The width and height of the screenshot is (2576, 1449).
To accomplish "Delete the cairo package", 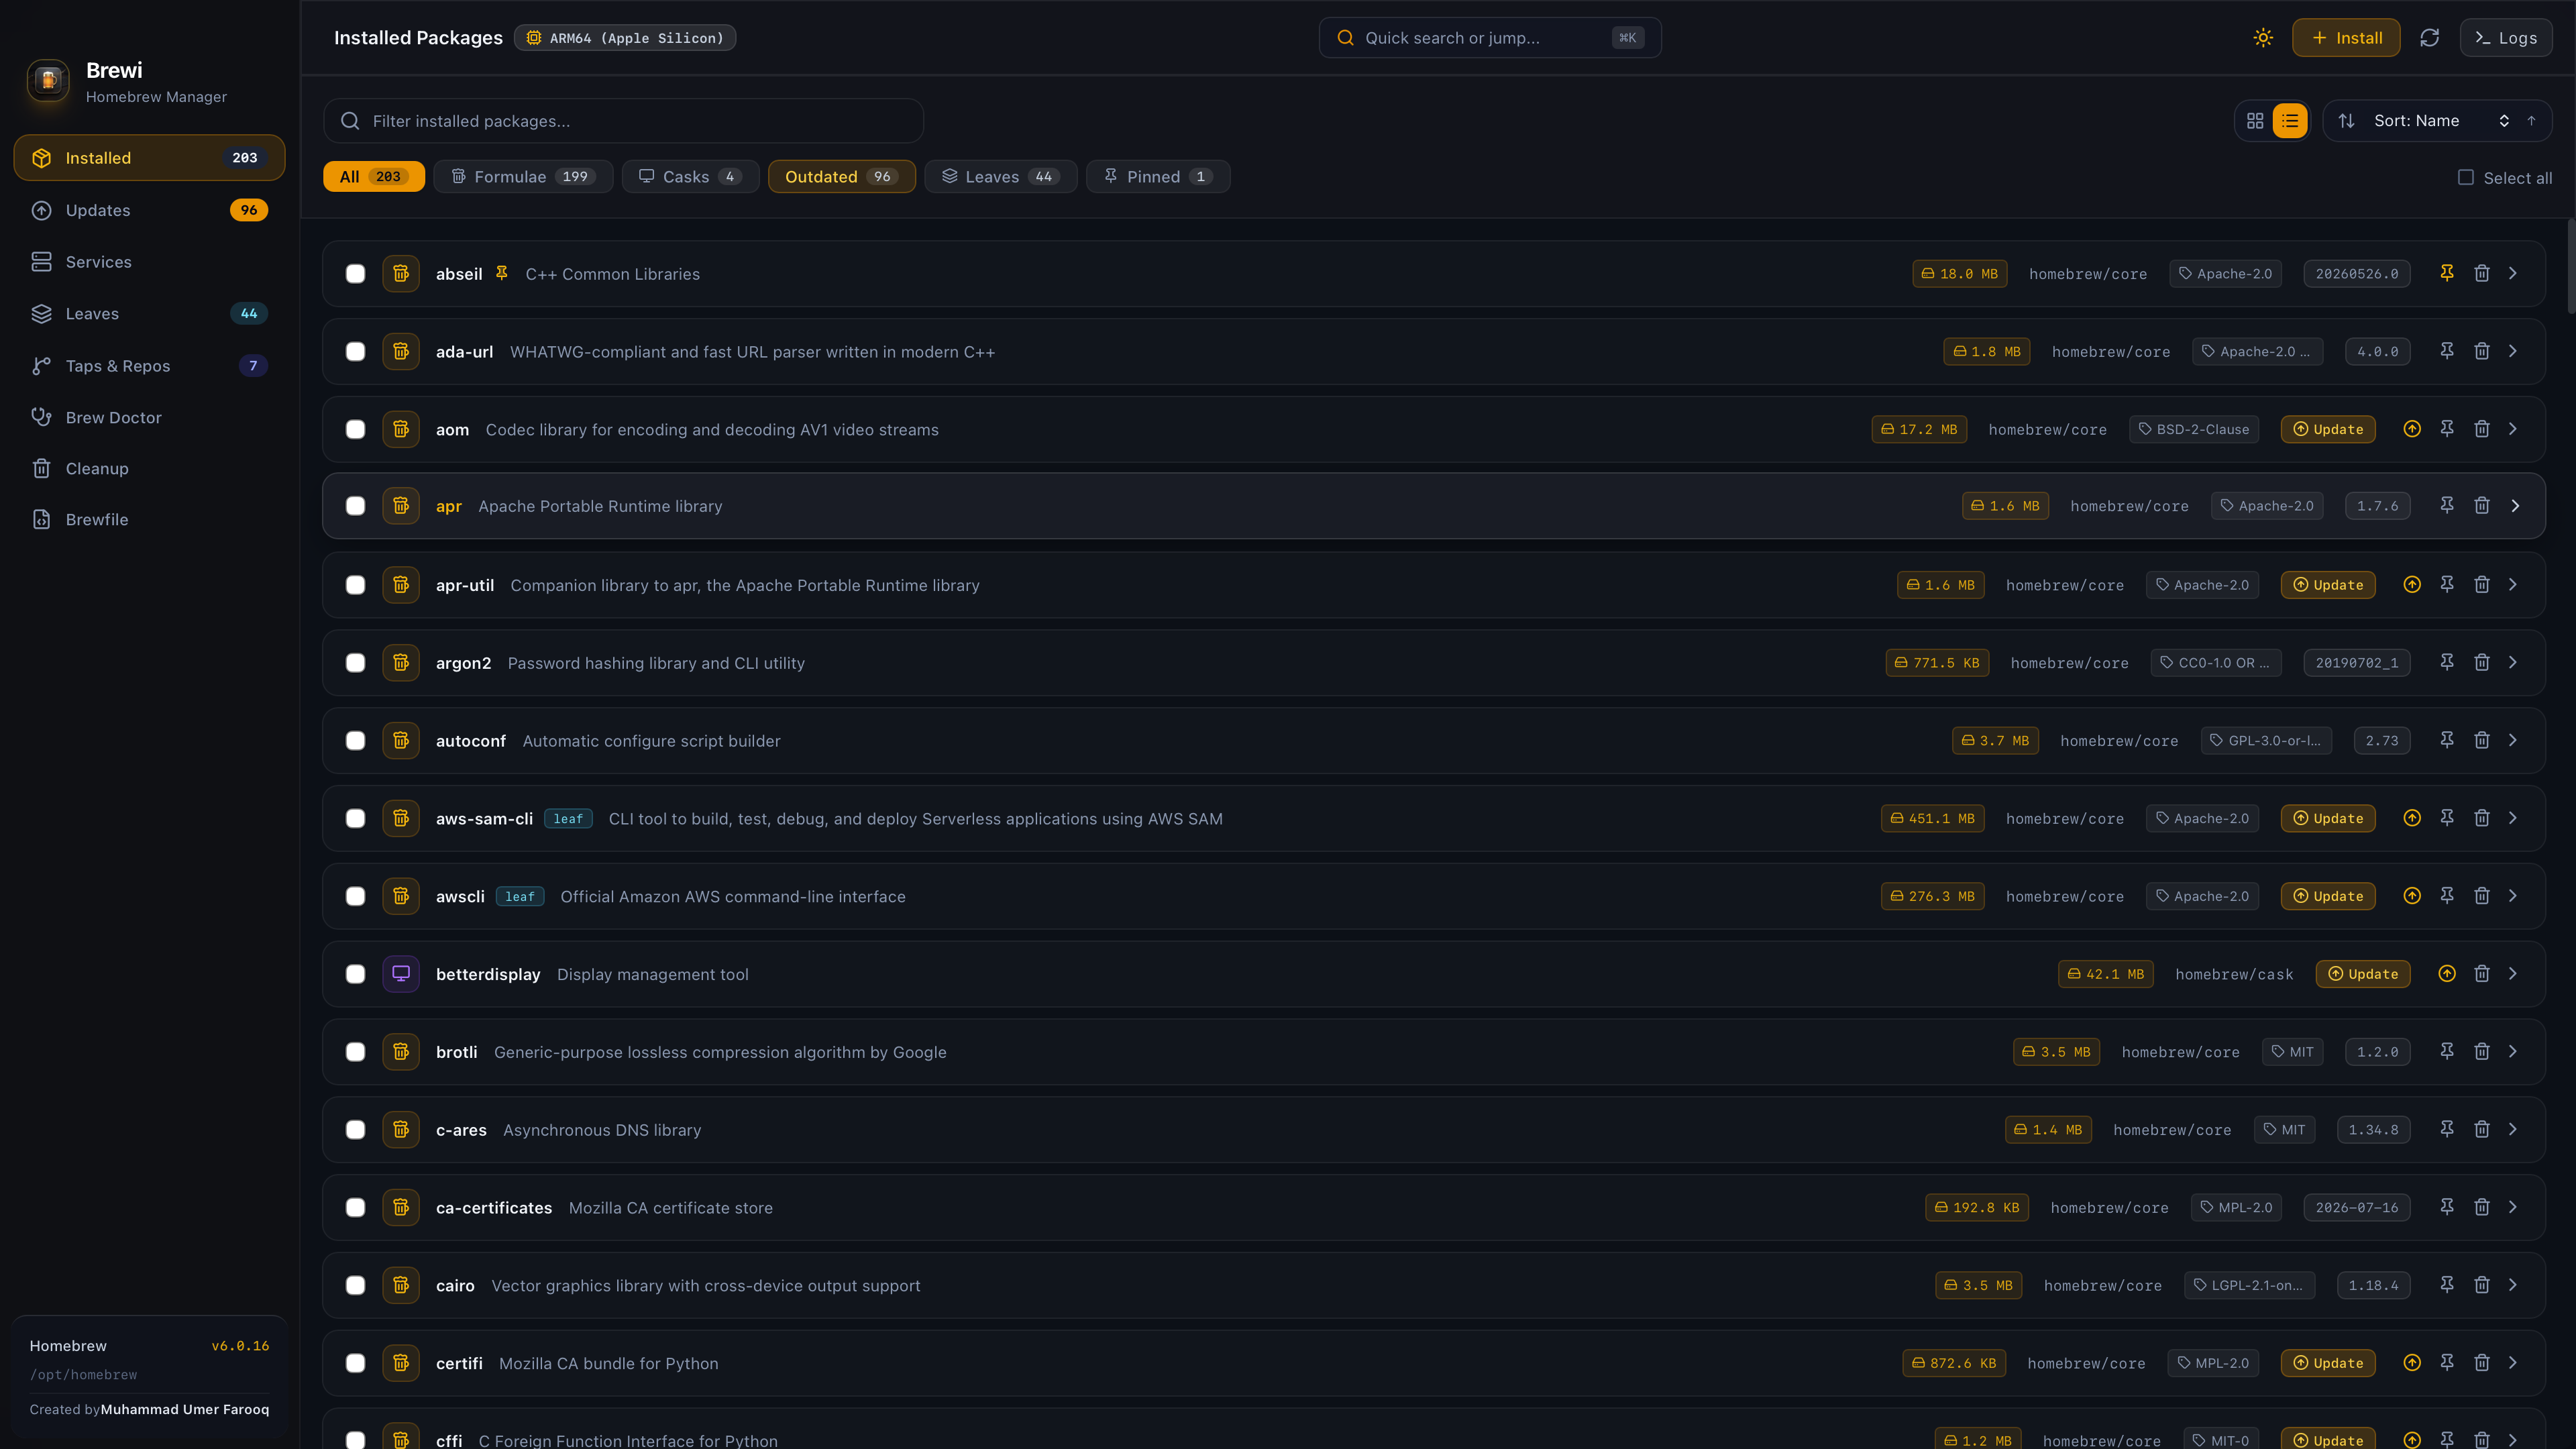I will coord(2482,1285).
